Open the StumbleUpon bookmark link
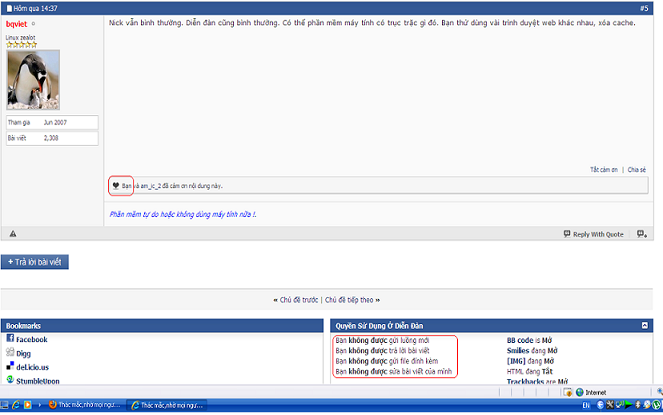Screen dimensions: 663x415 pos(38,381)
